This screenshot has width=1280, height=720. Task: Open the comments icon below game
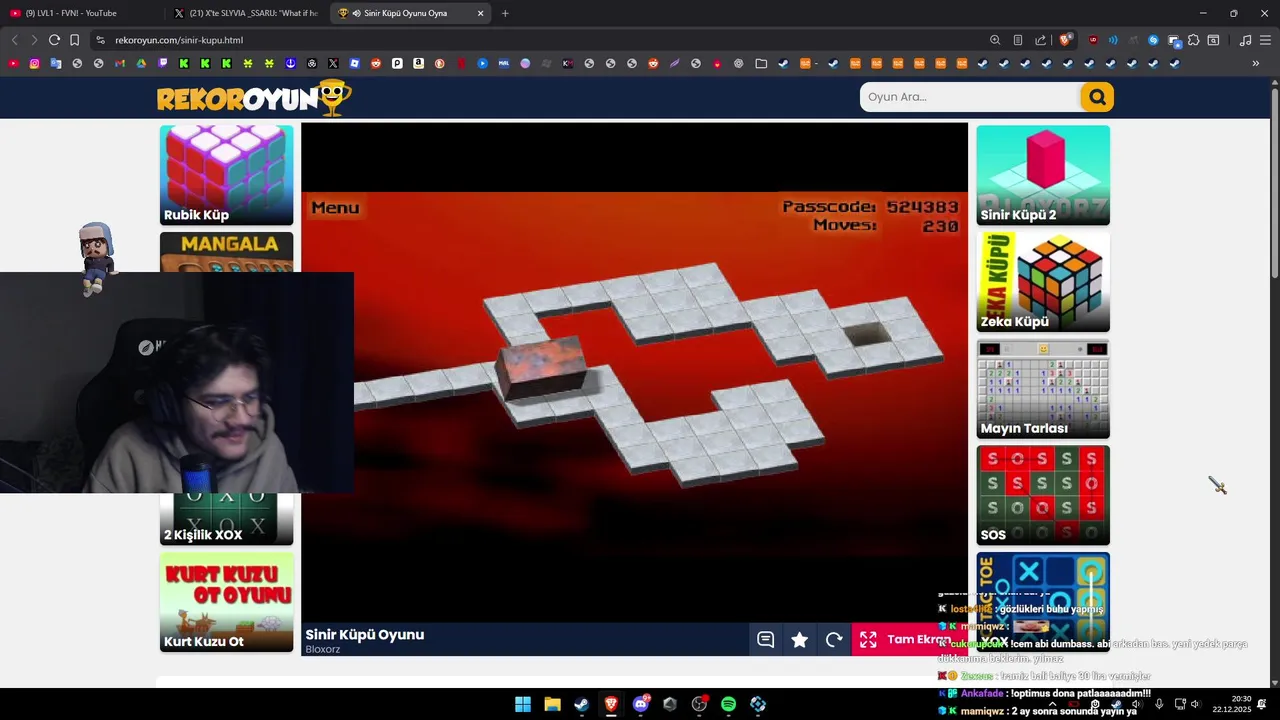[x=766, y=640]
